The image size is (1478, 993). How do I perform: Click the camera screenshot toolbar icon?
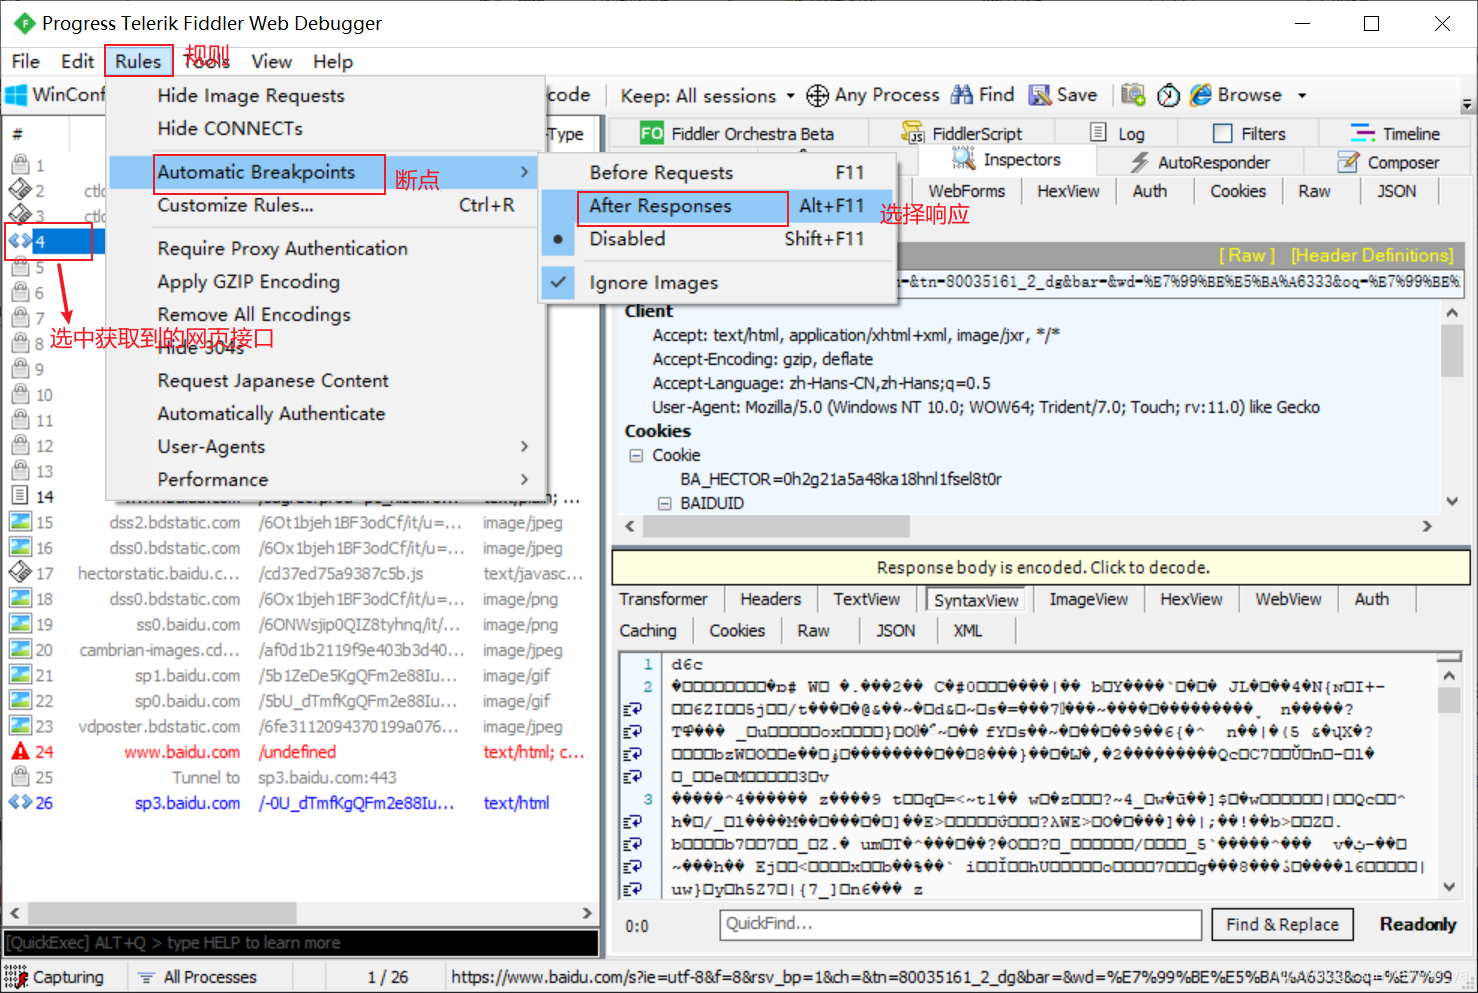[x=1133, y=95]
